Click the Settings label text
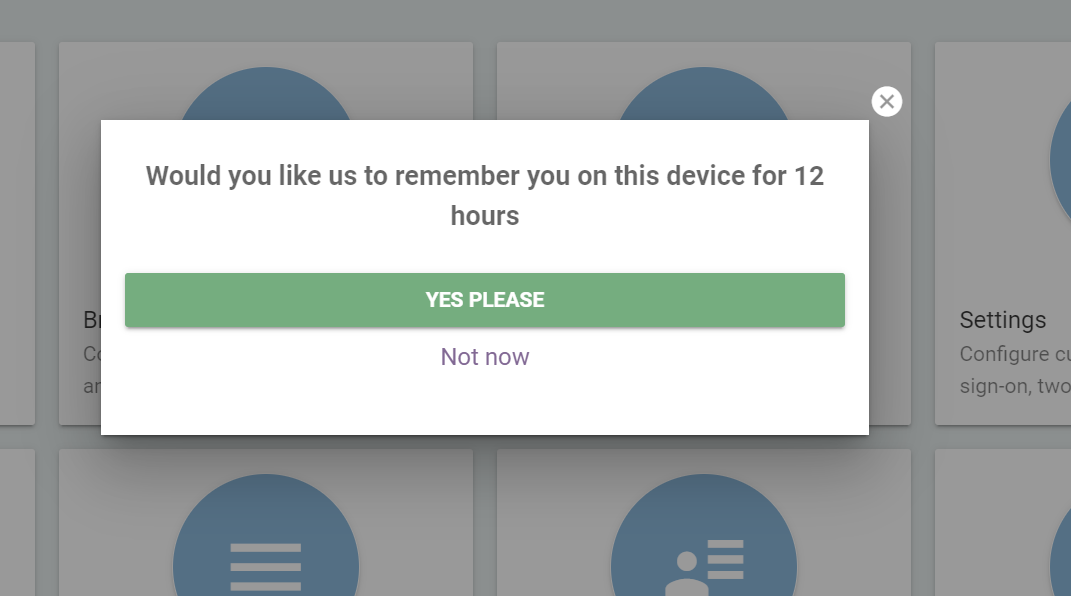 pyautogui.click(x=1002, y=320)
